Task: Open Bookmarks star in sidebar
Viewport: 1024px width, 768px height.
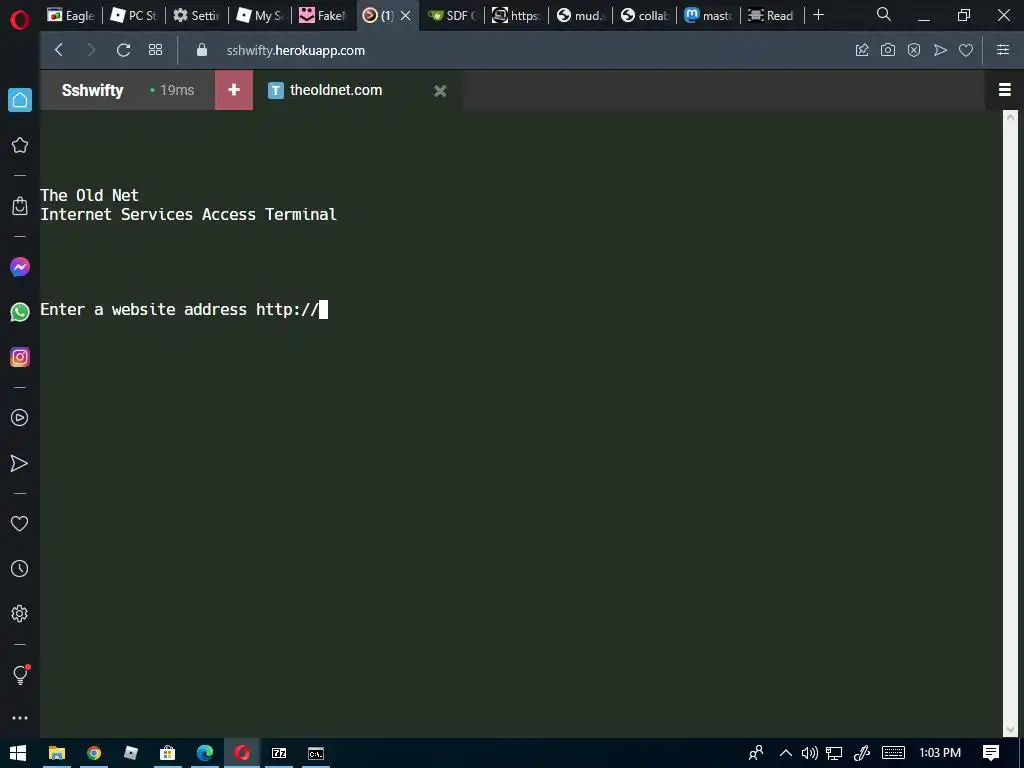Action: 20,145
